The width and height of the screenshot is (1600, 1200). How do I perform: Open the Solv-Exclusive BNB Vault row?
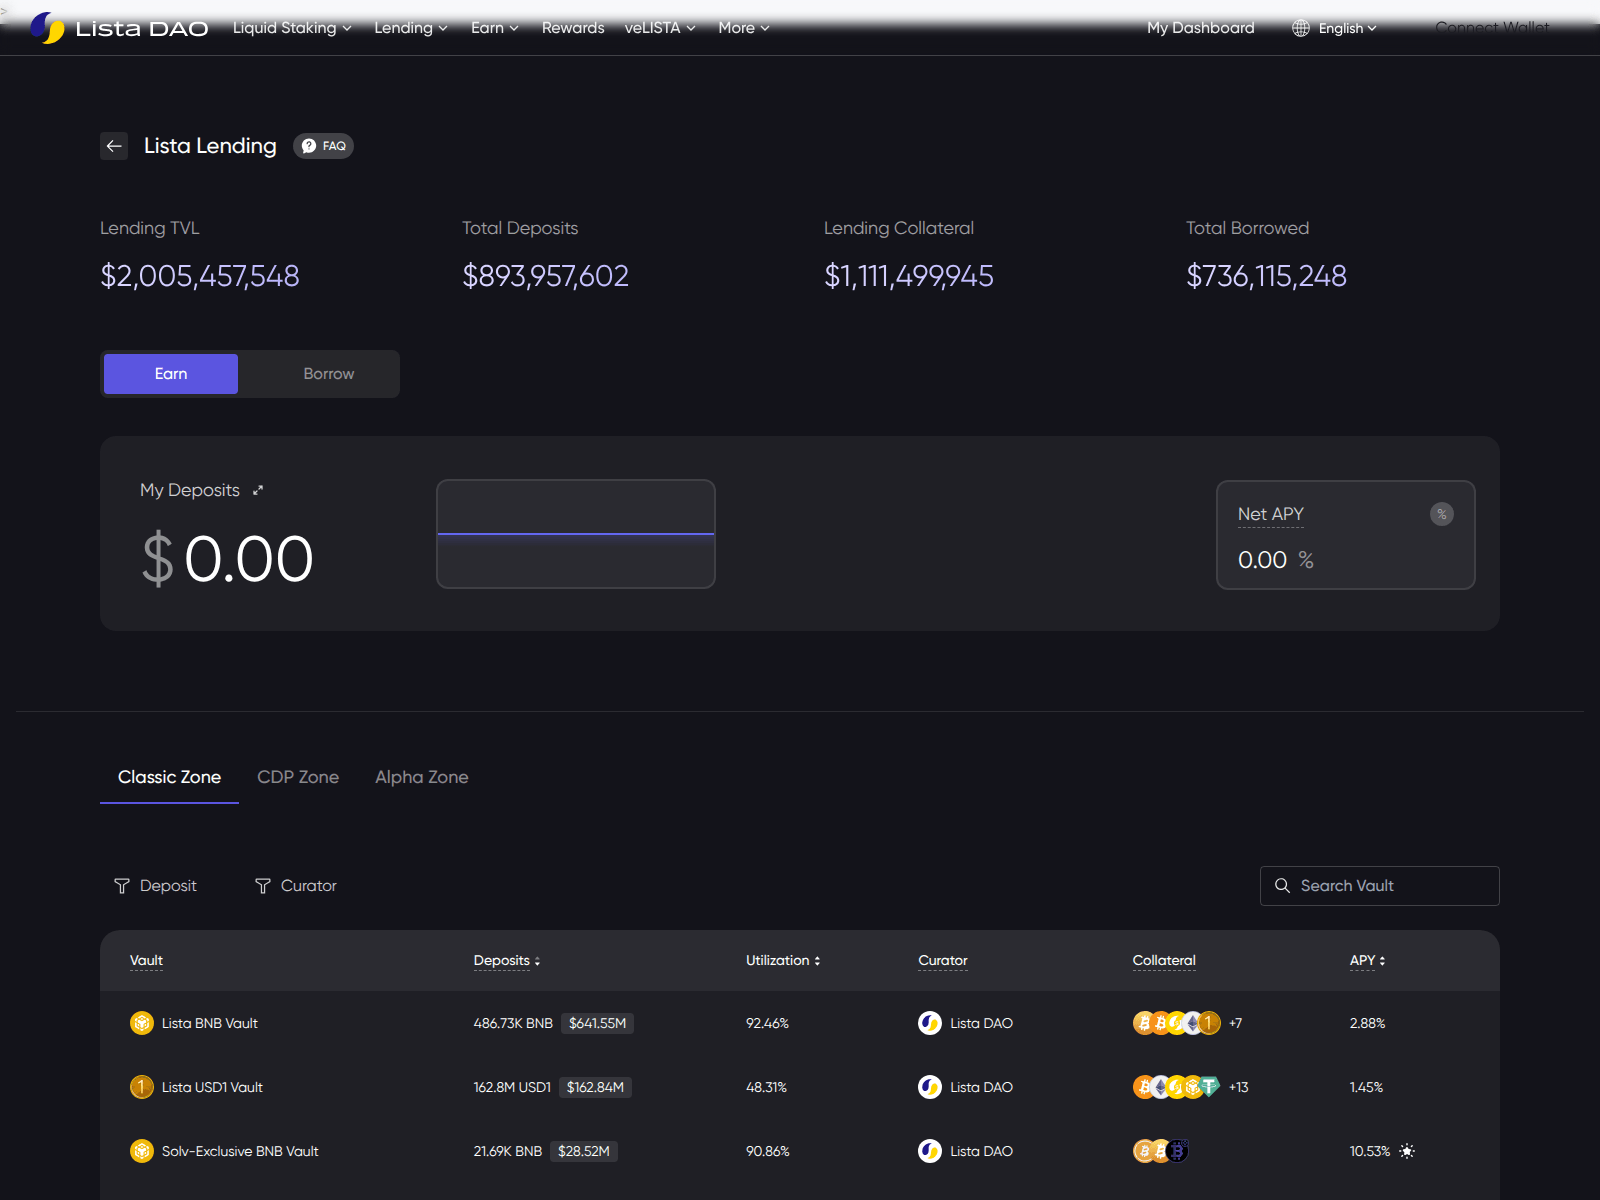click(x=800, y=1151)
